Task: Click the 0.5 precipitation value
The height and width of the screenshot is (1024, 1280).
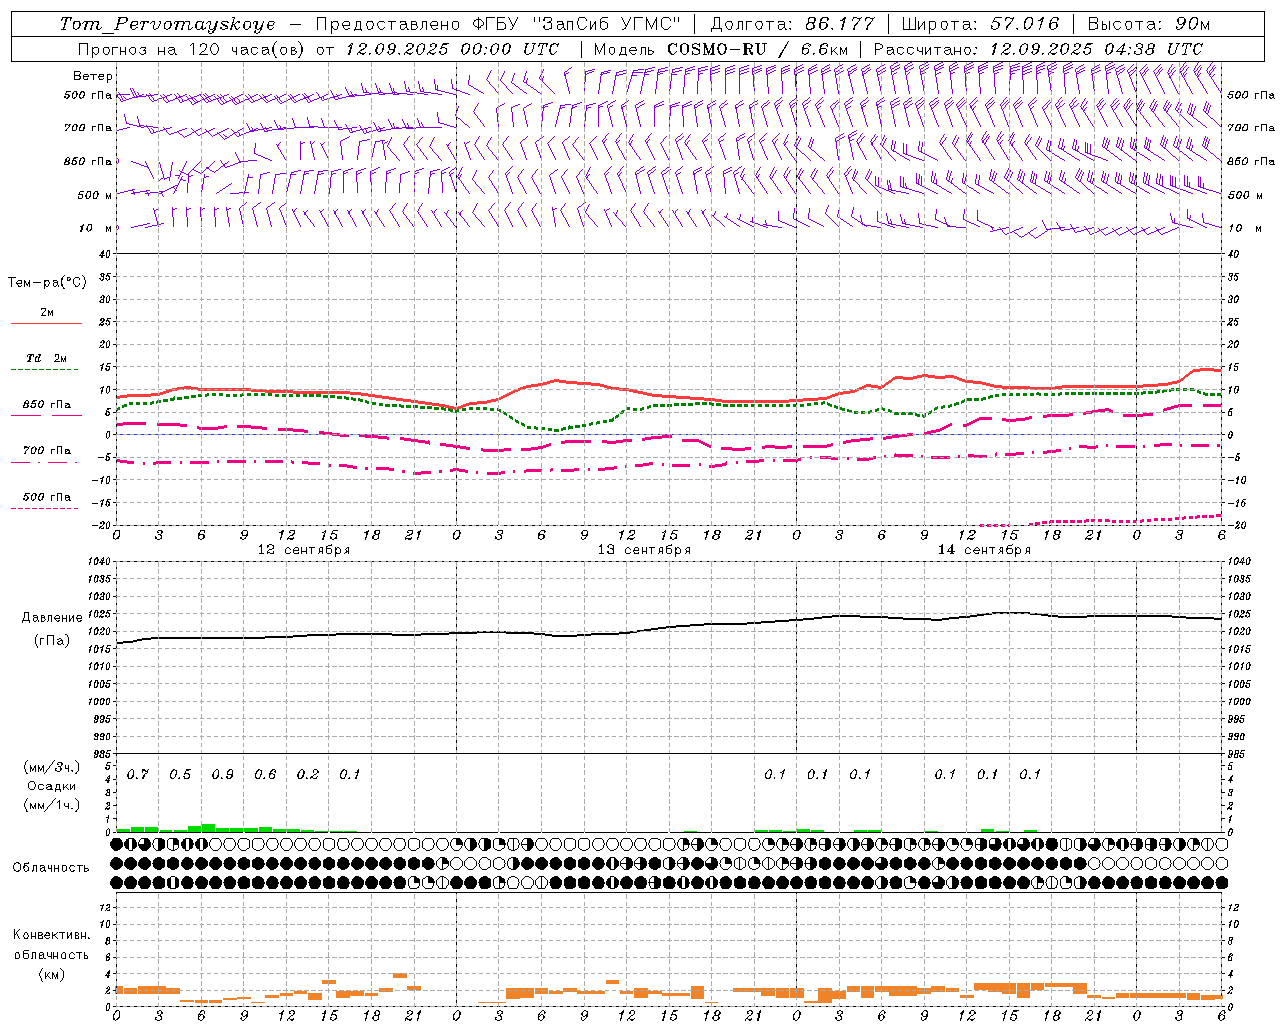Action: [180, 775]
